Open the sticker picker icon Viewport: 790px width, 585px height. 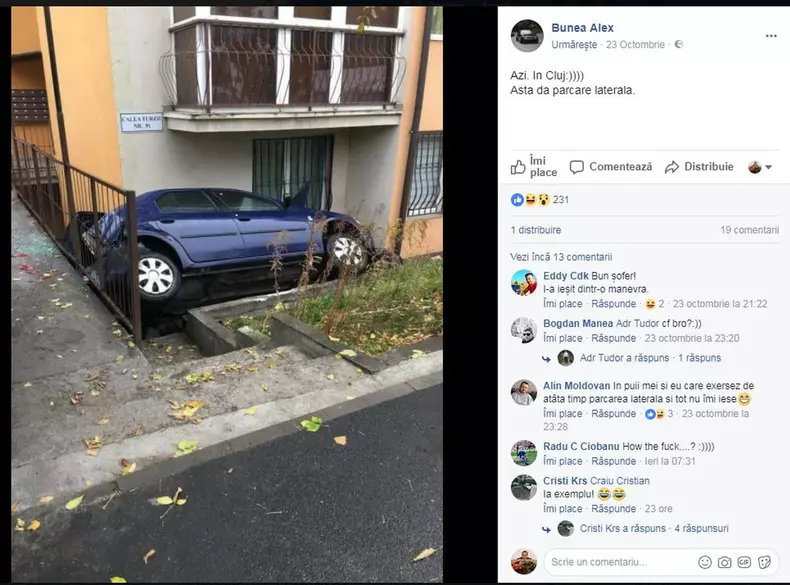pyautogui.click(x=764, y=562)
